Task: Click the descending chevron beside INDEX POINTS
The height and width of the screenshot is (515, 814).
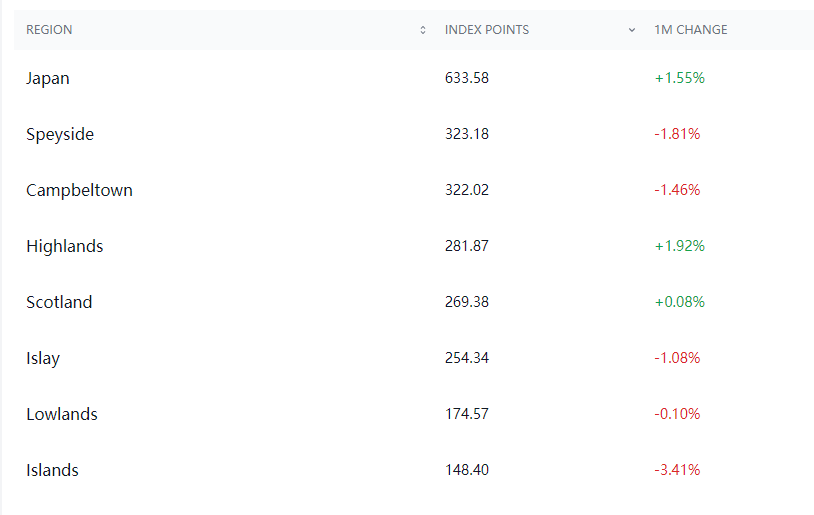Action: pos(632,30)
